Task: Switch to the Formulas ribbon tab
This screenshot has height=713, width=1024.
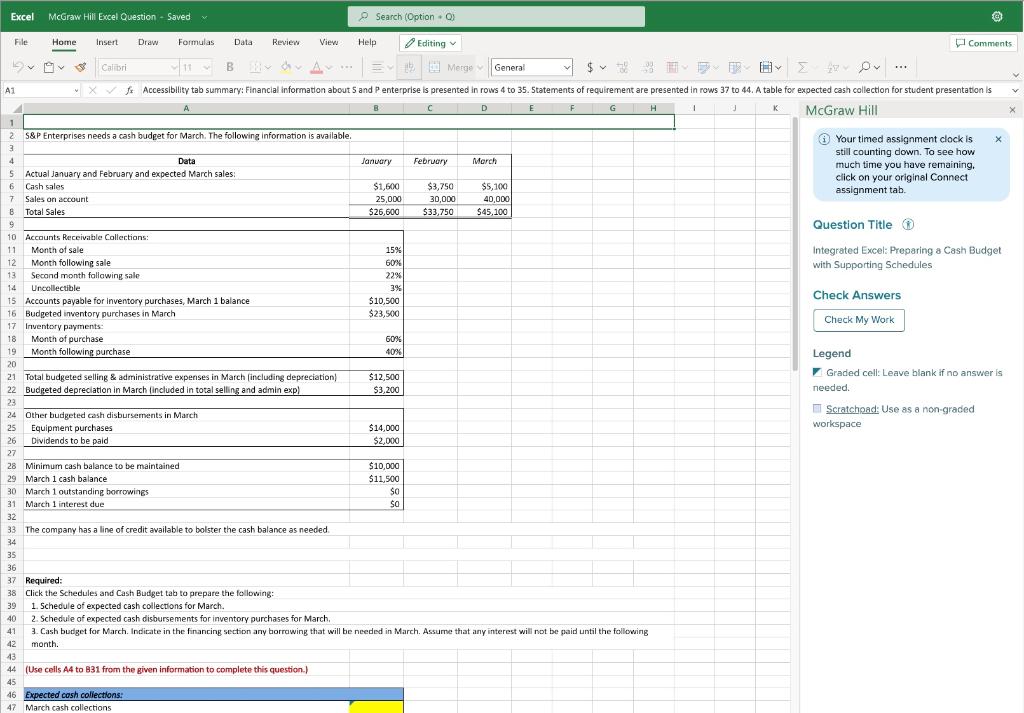Action: coord(196,42)
